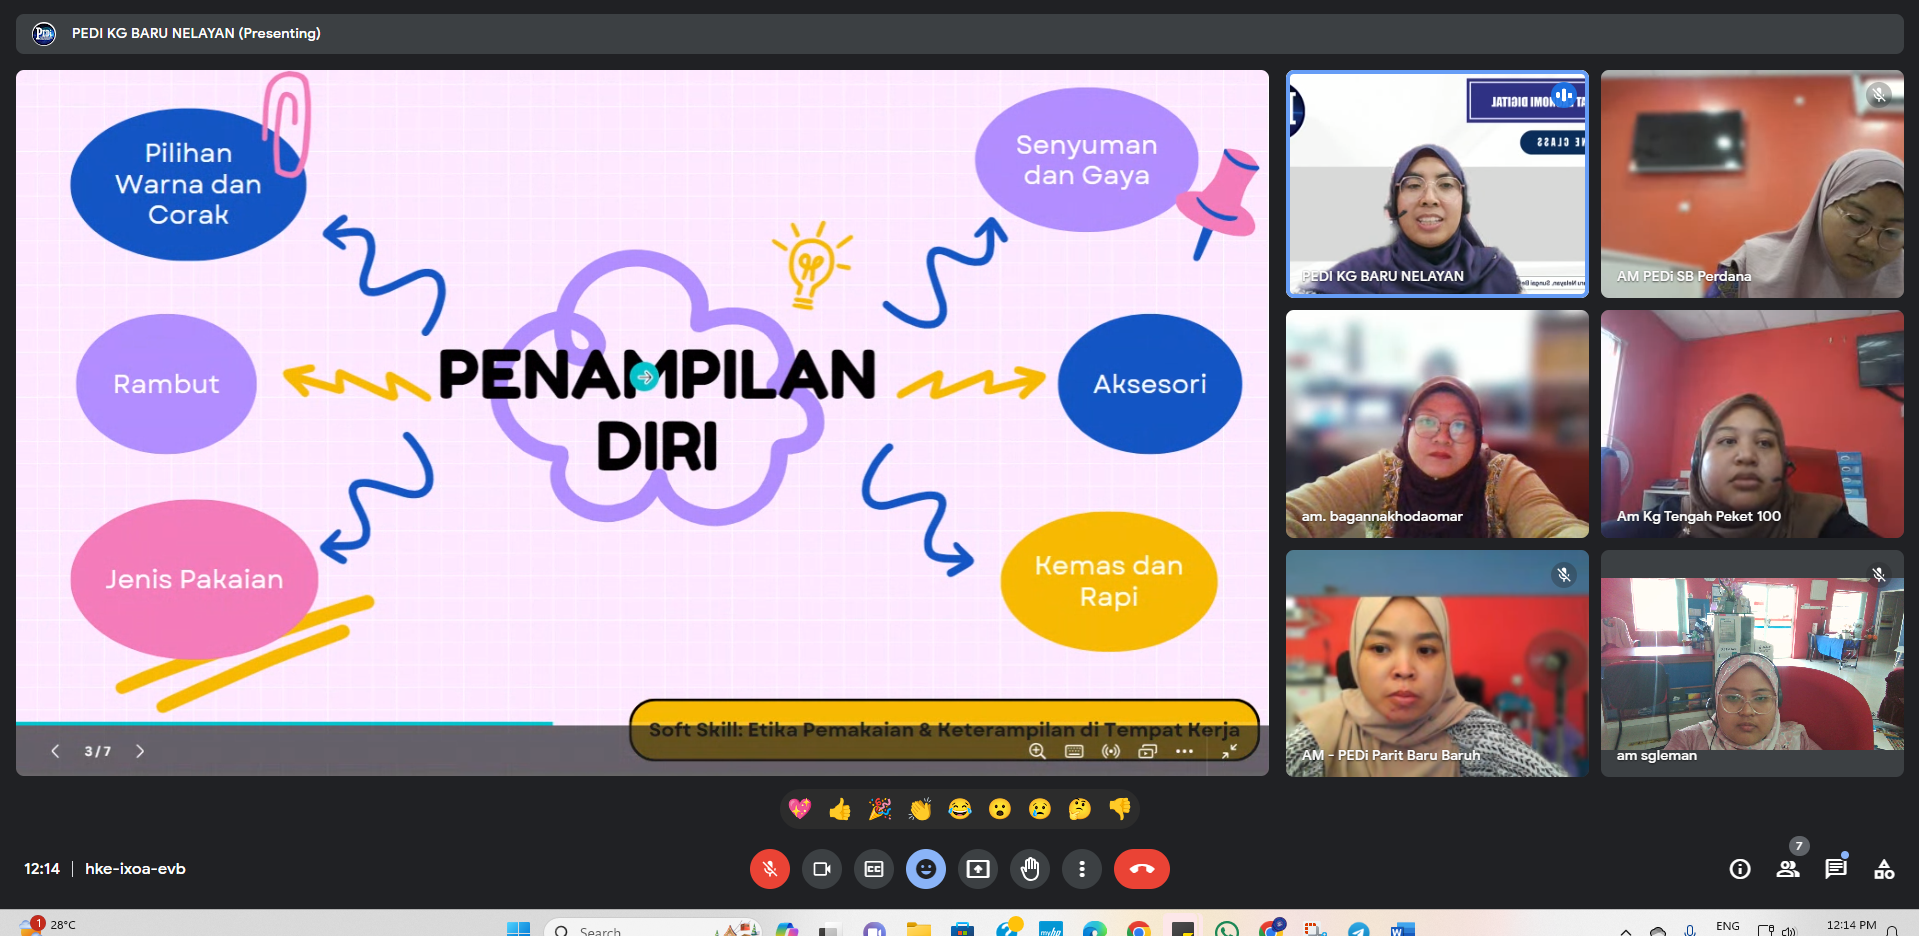Send the sparkling heart reaction
Image resolution: width=1919 pixels, height=936 pixels.
[800, 809]
